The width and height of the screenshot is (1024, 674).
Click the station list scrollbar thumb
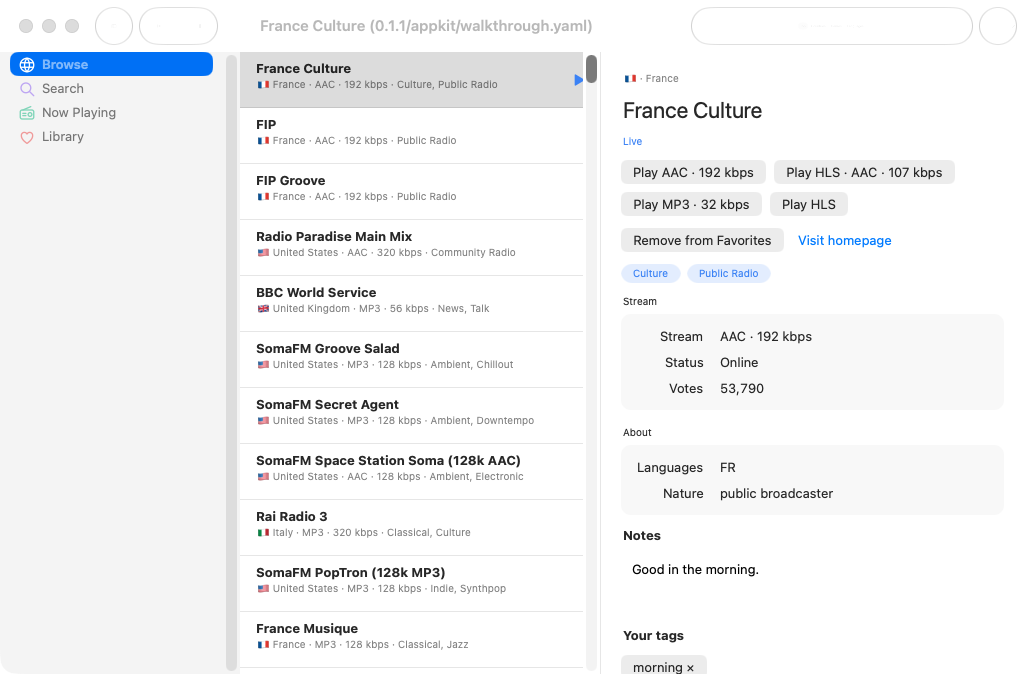point(591,69)
